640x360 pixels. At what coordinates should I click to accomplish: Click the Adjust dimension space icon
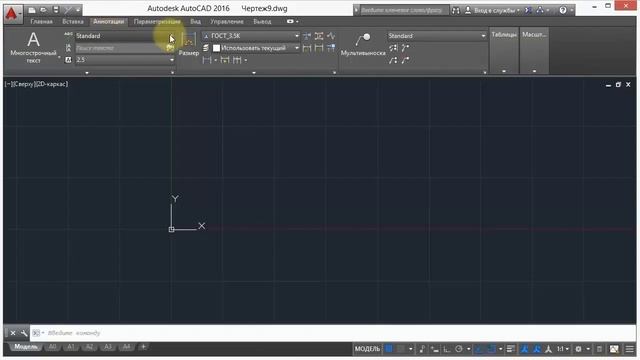[x=319, y=36]
